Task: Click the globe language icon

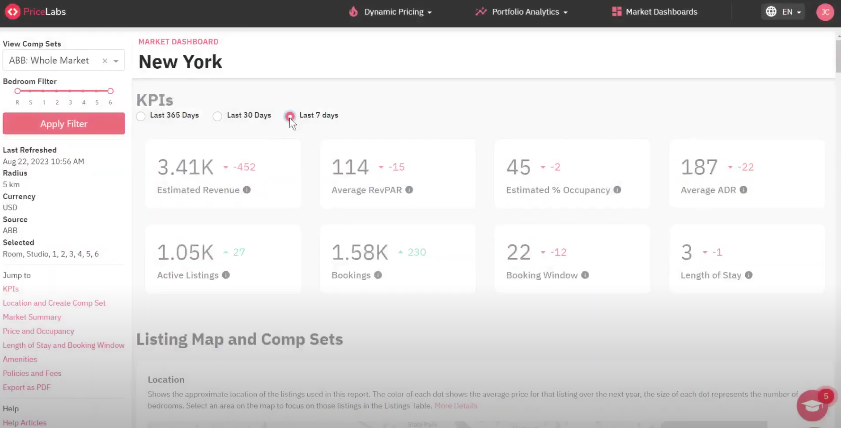Action: point(771,11)
